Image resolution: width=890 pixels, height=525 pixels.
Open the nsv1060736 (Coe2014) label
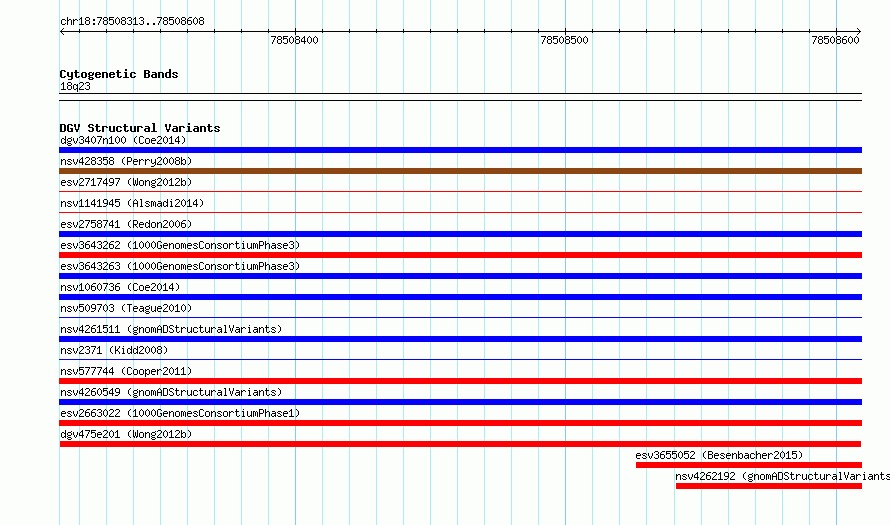tap(120, 287)
